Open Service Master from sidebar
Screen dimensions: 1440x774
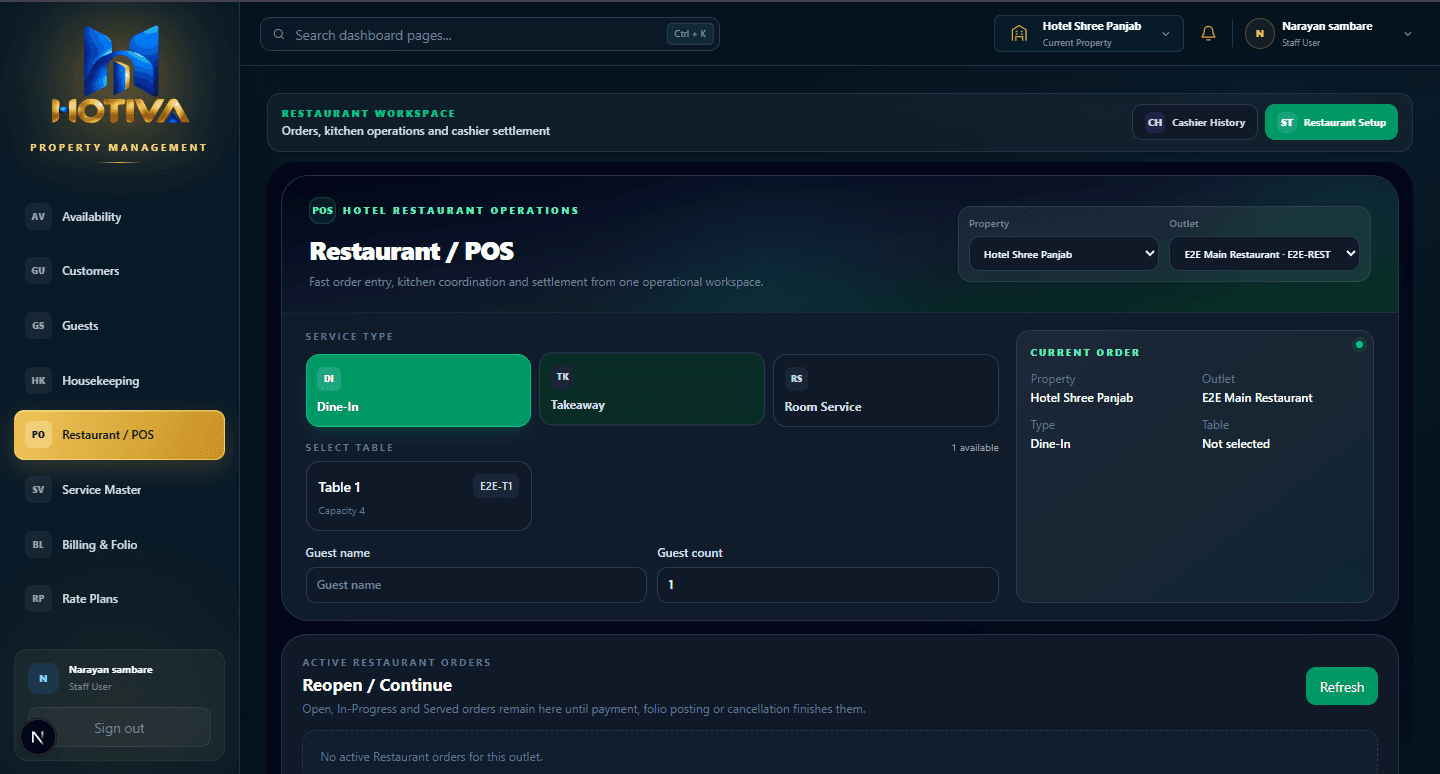click(119, 490)
